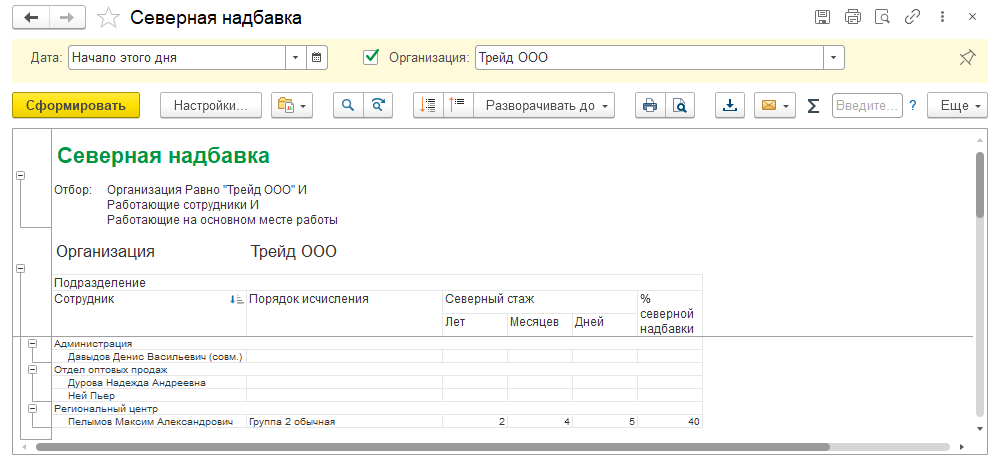The width and height of the screenshot is (999, 464).
Task: Open the Дата period dropdown
Action: (295, 58)
